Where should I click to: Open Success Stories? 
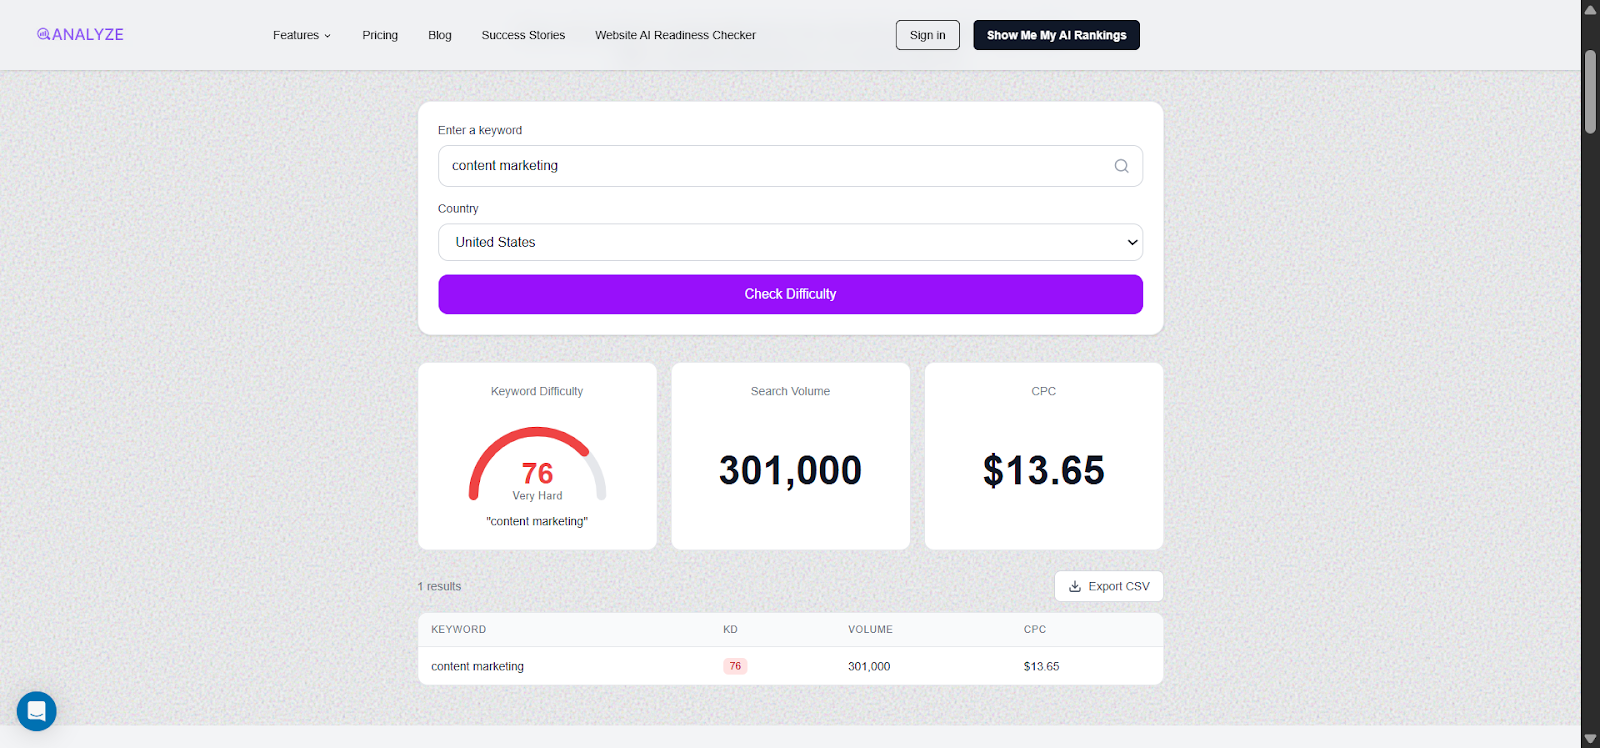(x=523, y=35)
